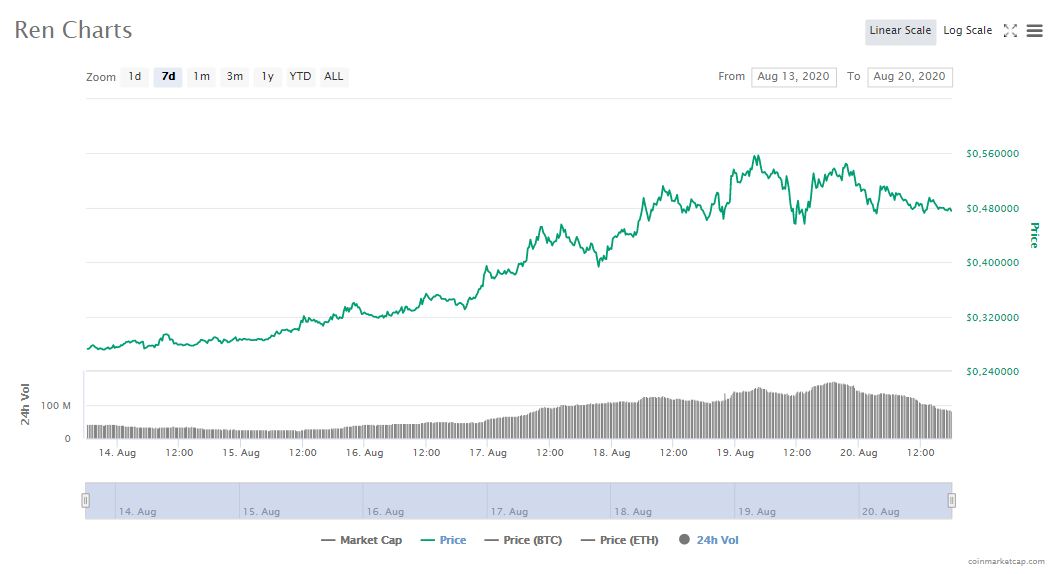The width and height of the screenshot is (1060, 574).
Task: Grab the left navigator range handle
Action: pos(85,500)
